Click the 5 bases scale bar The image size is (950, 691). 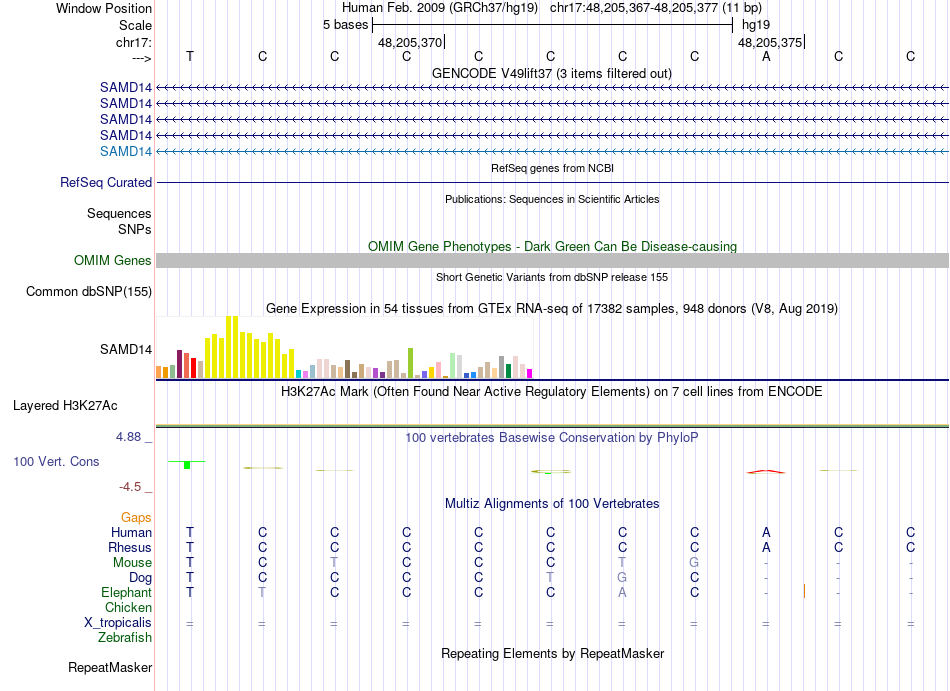[x=553, y=25]
